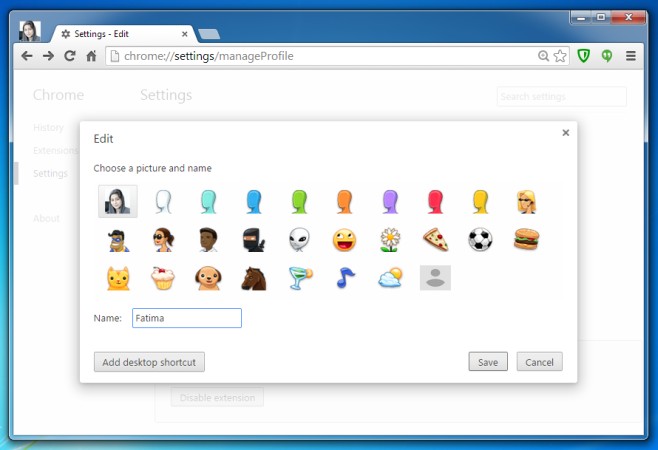Bookmark this page with the star

coord(560,56)
